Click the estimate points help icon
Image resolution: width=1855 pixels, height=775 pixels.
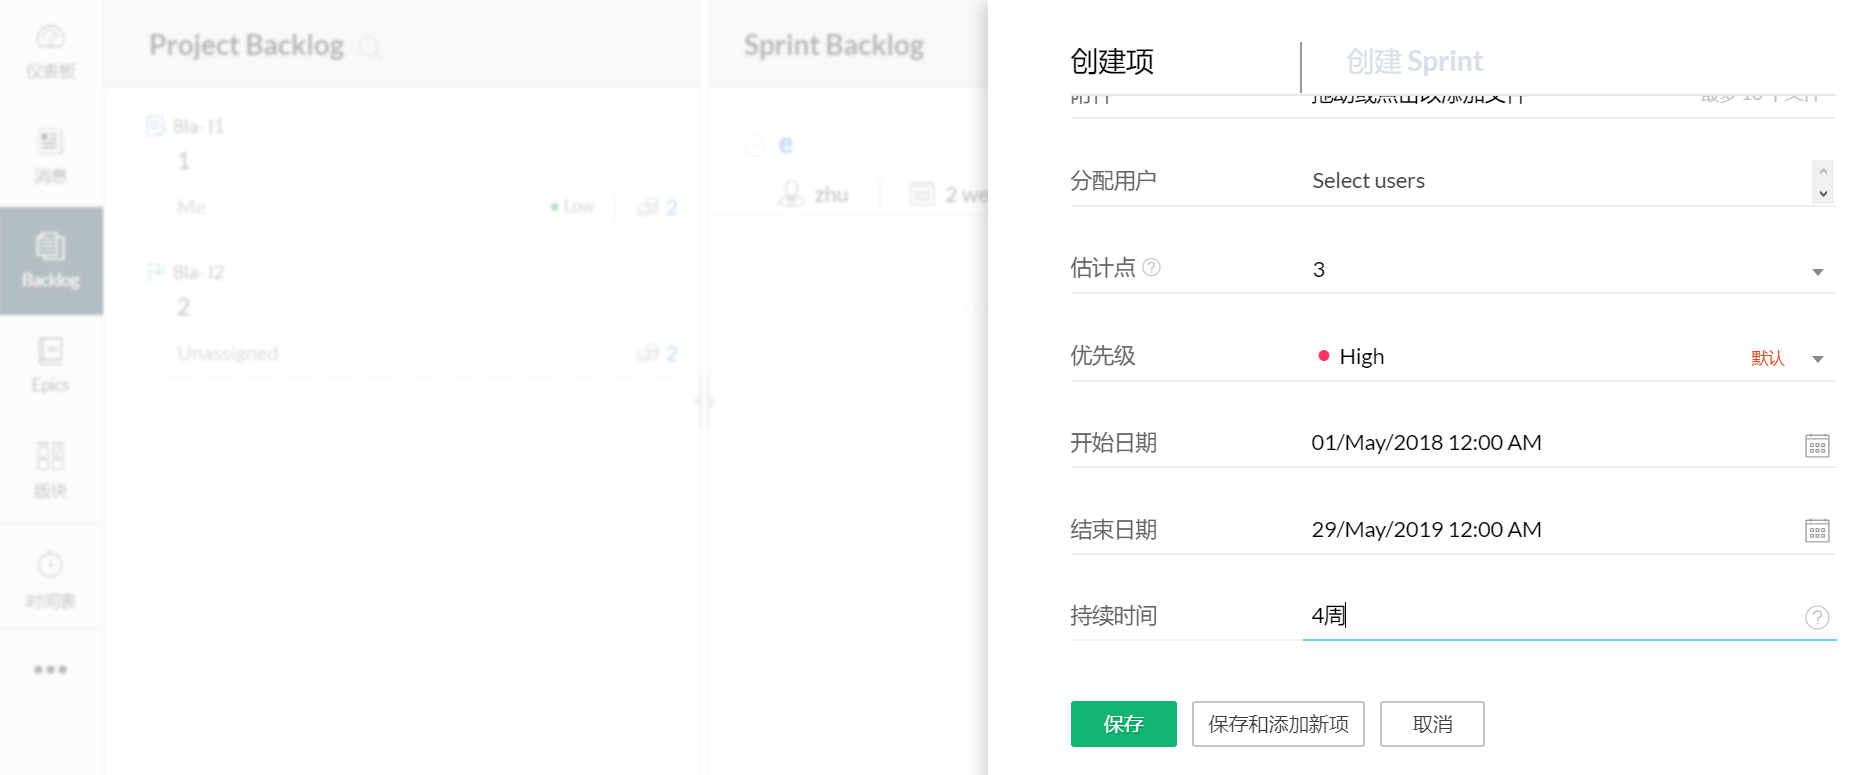[1151, 267]
